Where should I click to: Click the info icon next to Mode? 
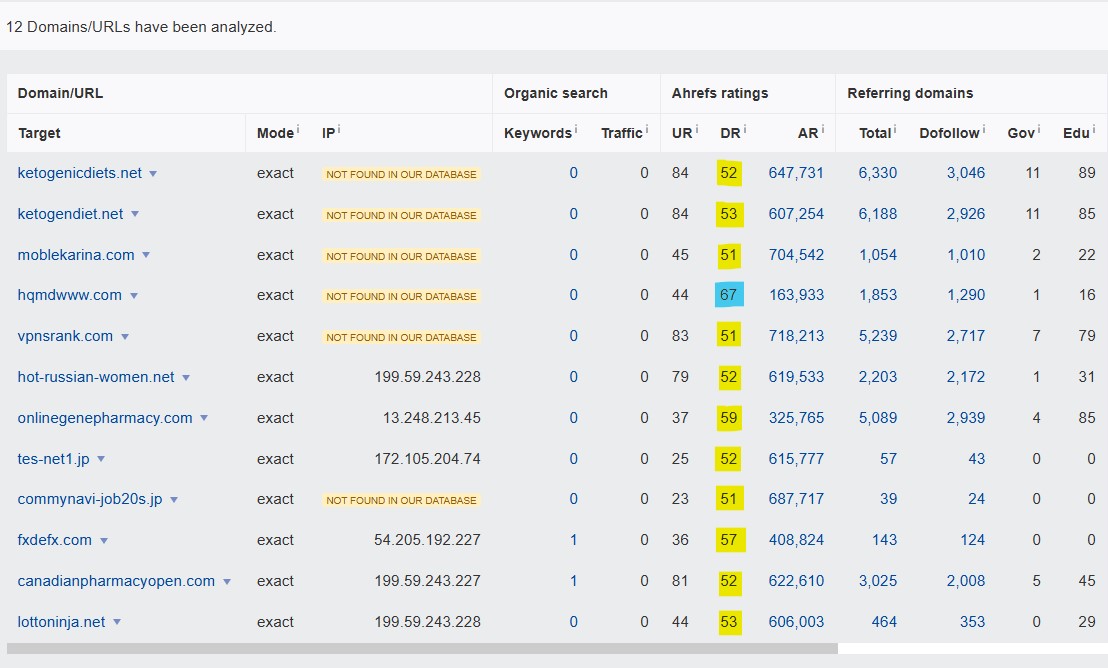coord(297,129)
